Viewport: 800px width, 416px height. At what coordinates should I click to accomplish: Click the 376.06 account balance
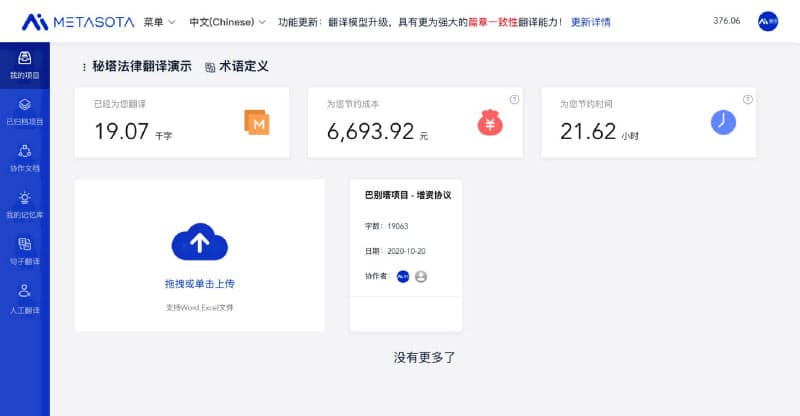click(727, 21)
